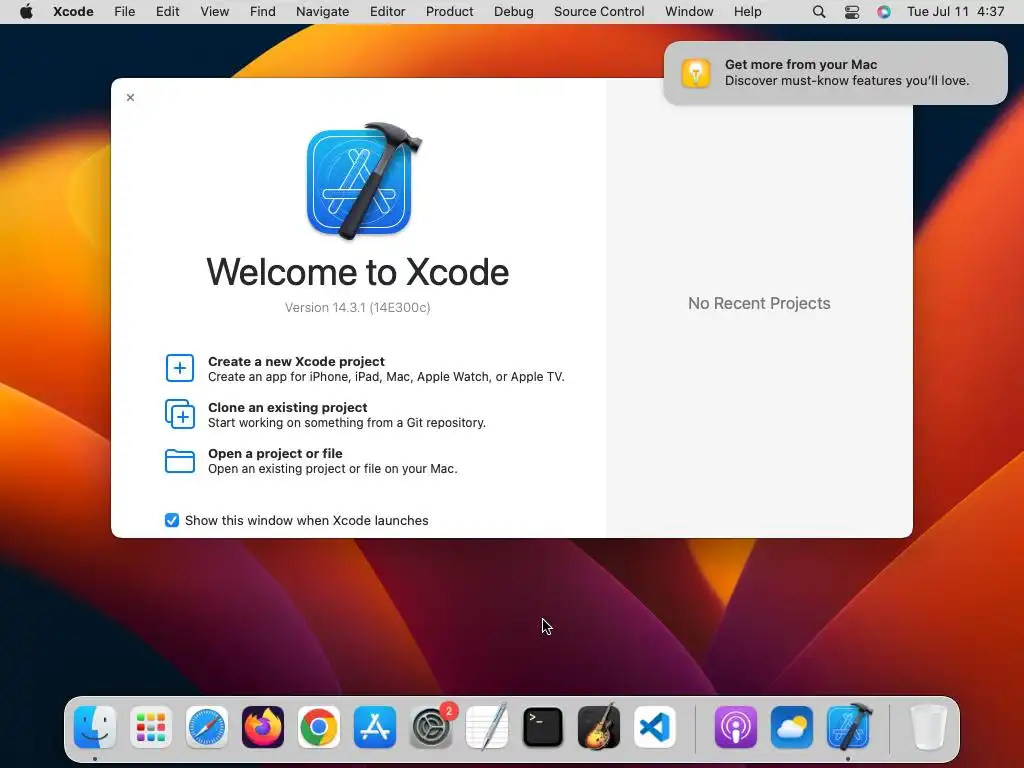Open the Debug menu
This screenshot has width=1024, height=768.
click(x=513, y=12)
